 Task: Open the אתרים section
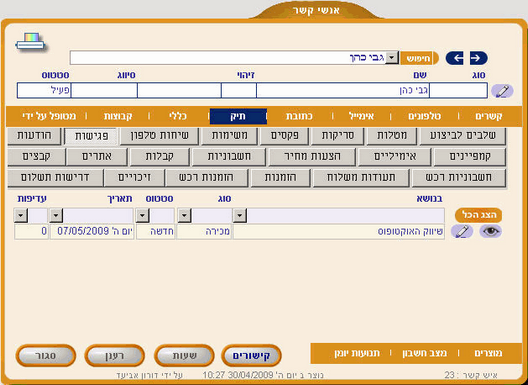point(97,157)
